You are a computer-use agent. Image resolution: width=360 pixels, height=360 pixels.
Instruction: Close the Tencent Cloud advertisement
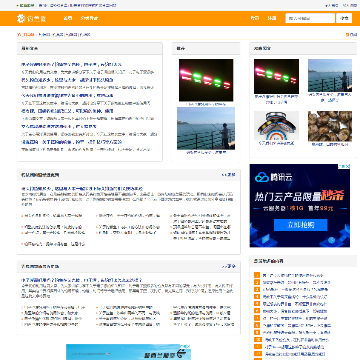point(347,166)
